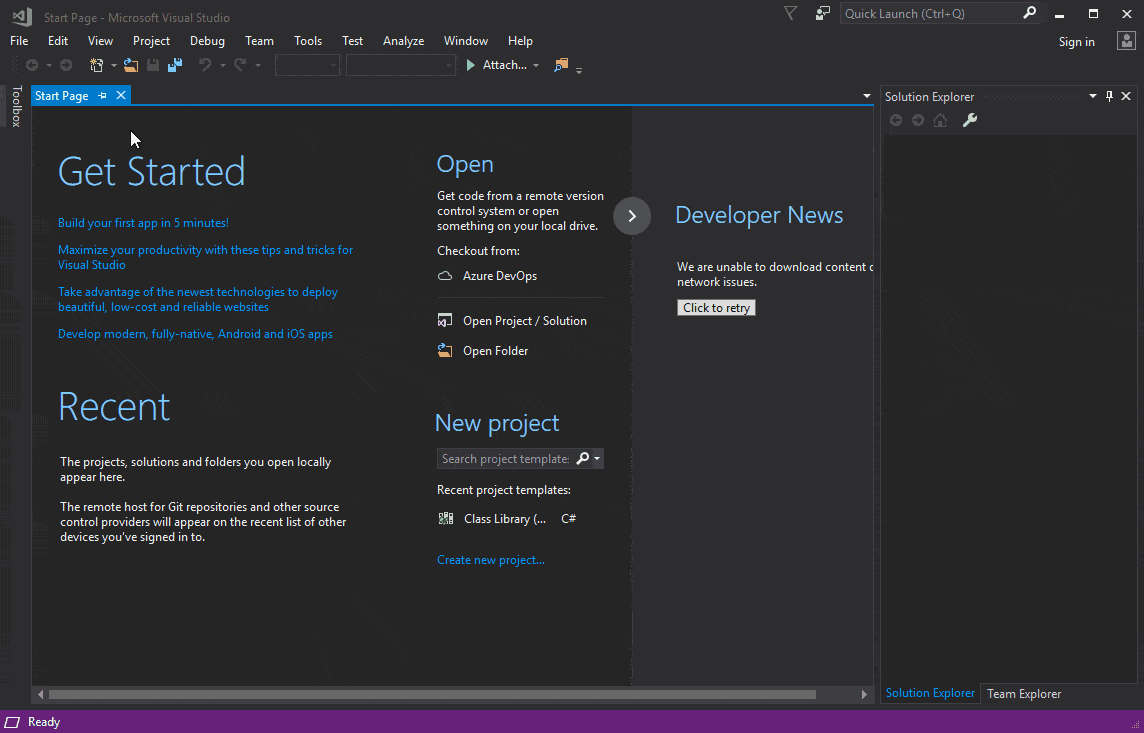Click the status bar window icon near Ready
The height and width of the screenshot is (733, 1144).
[x=12, y=722]
